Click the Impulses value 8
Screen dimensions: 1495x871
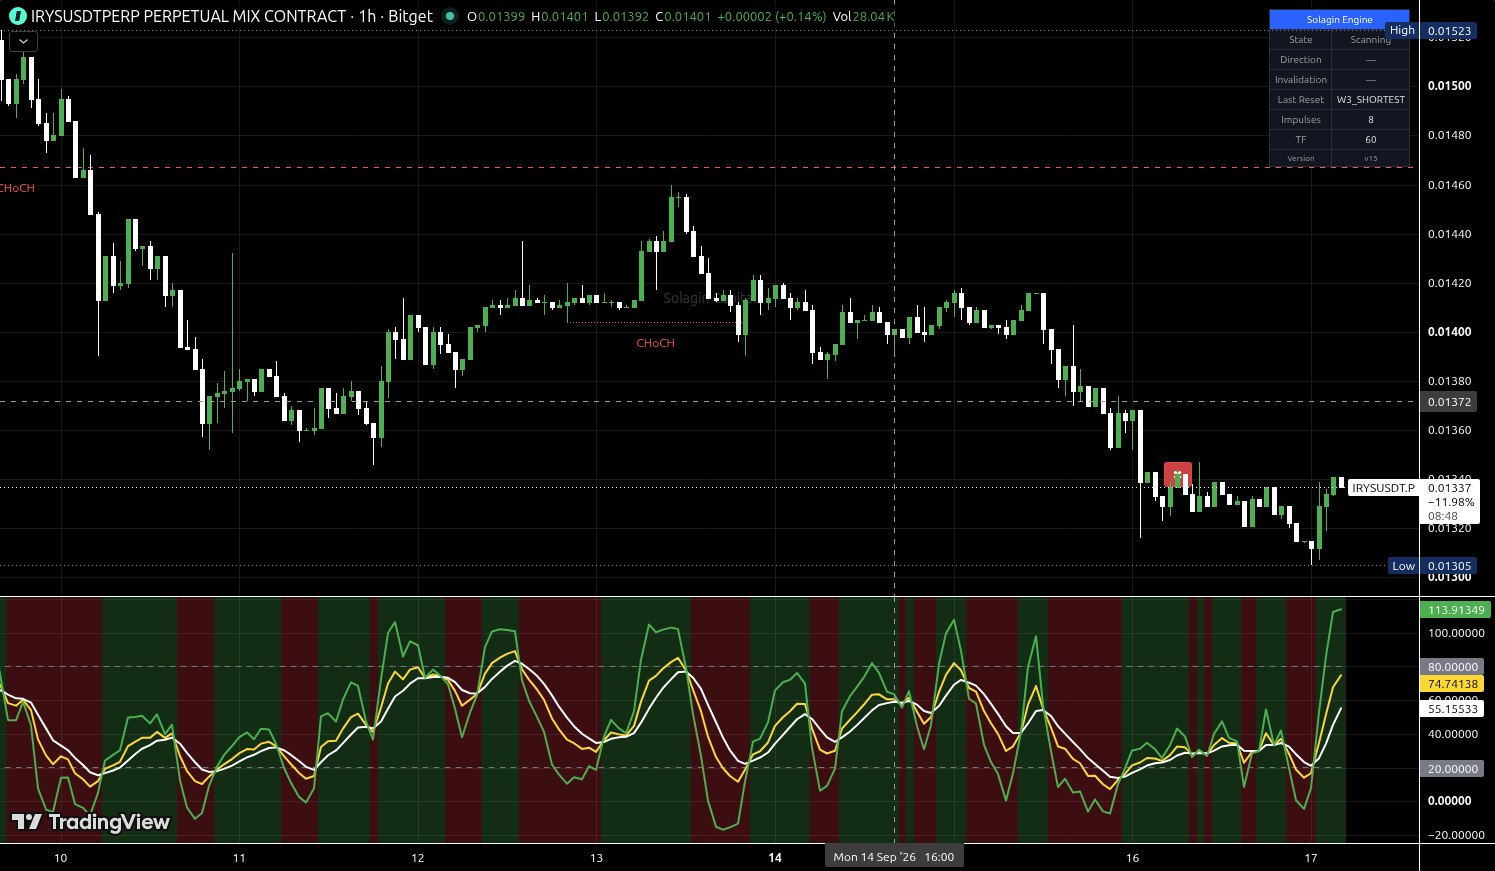[1370, 120]
